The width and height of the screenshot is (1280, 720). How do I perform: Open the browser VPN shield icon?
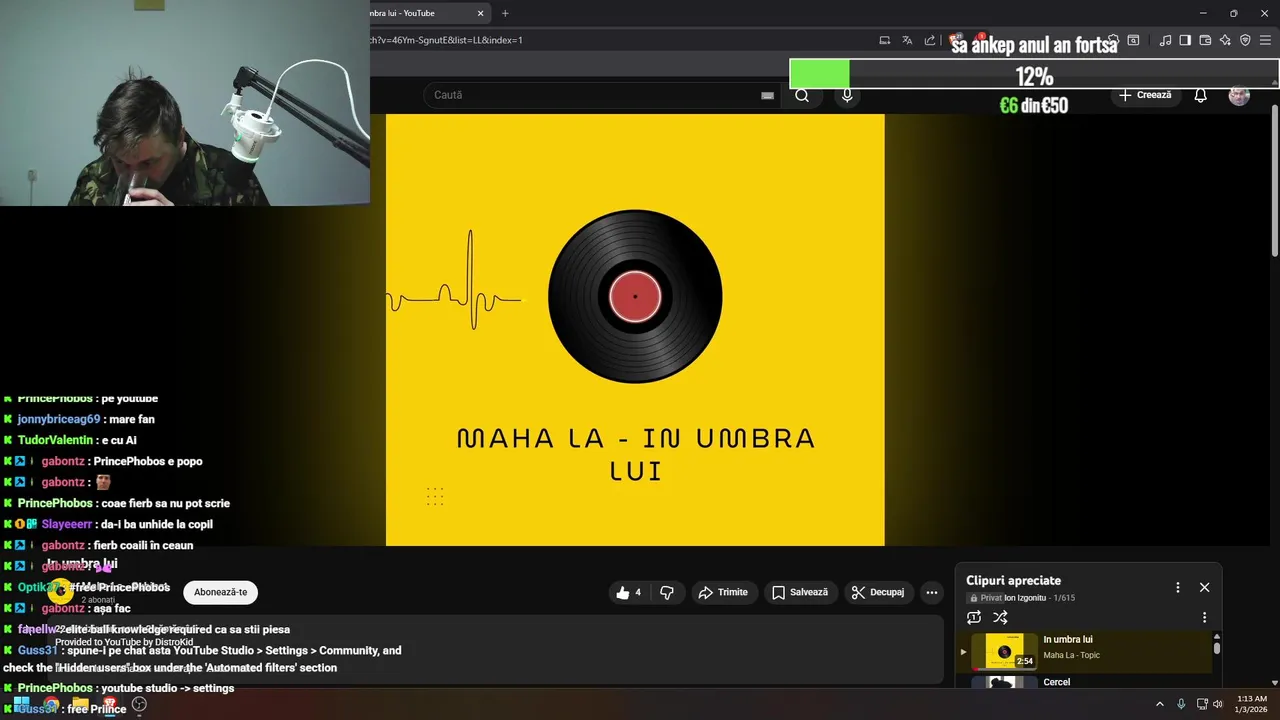point(1245,40)
